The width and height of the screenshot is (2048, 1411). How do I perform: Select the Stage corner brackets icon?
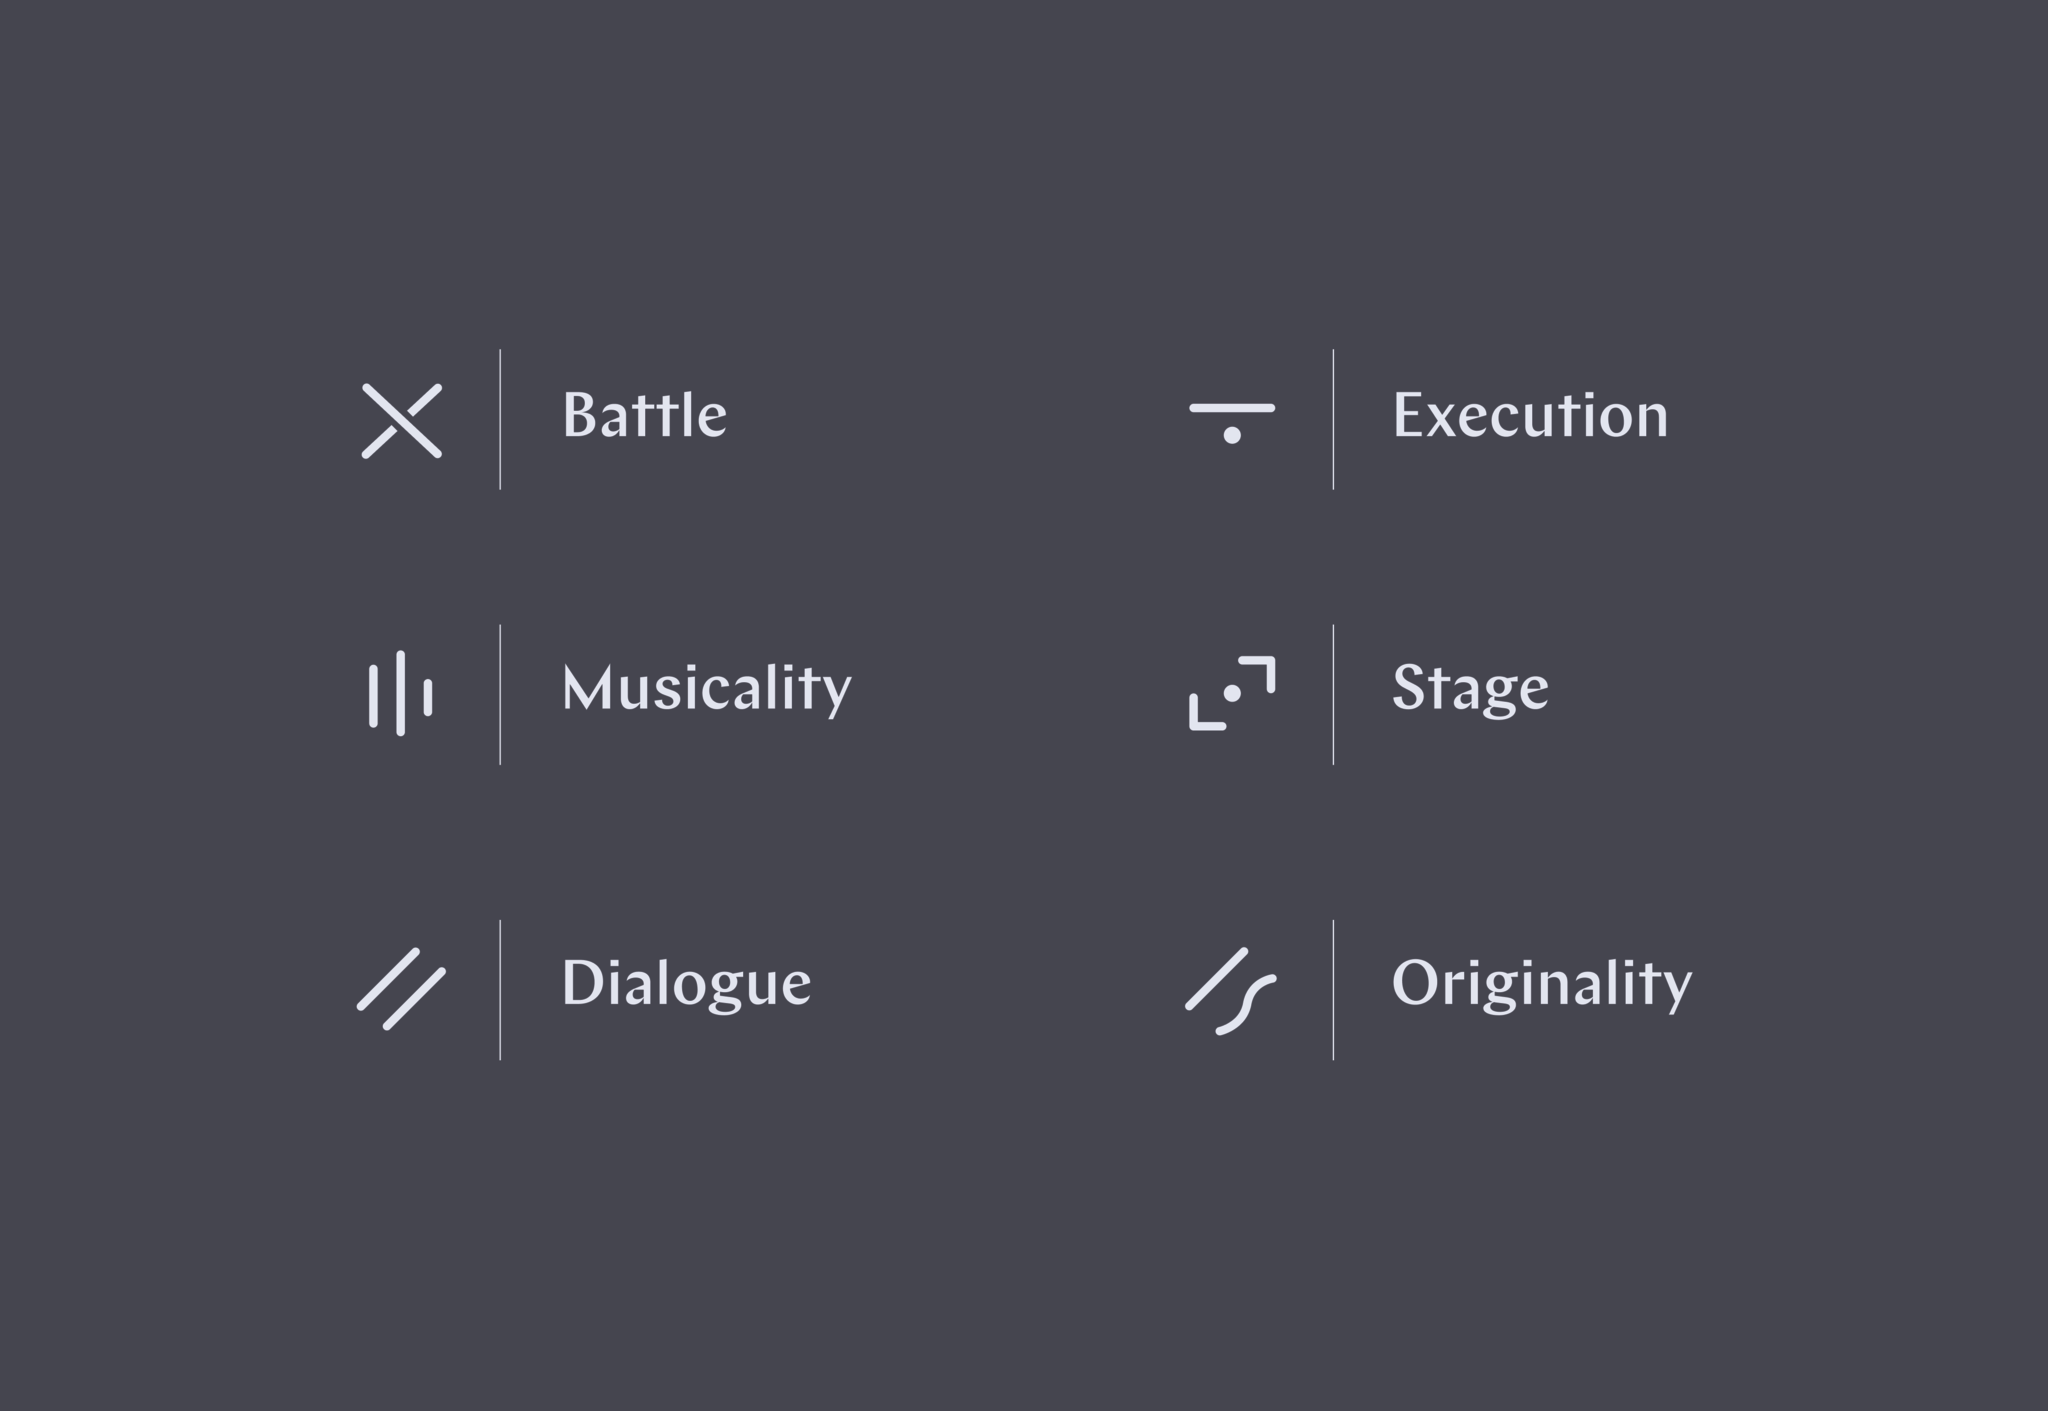pyautogui.click(x=1232, y=693)
